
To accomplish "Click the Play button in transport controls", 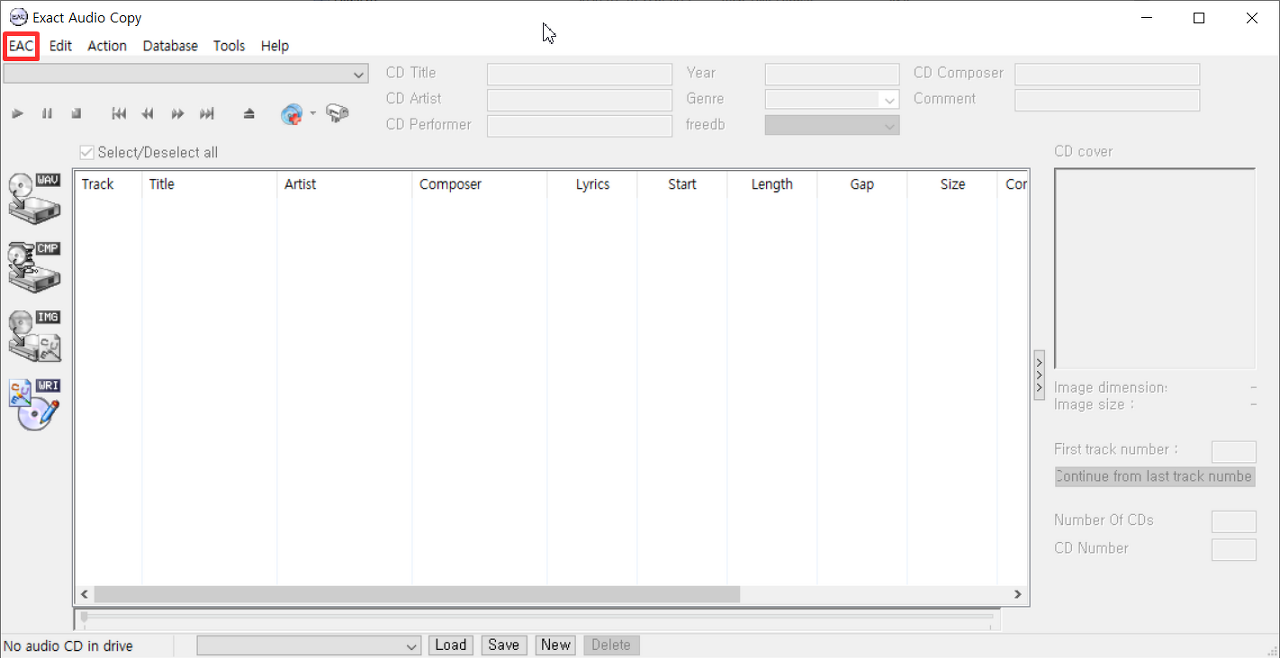I will [x=17, y=114].
